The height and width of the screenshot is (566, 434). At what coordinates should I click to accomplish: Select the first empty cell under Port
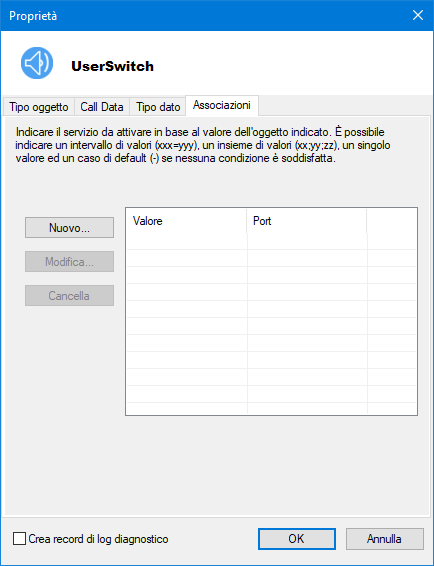coord(307,241)
